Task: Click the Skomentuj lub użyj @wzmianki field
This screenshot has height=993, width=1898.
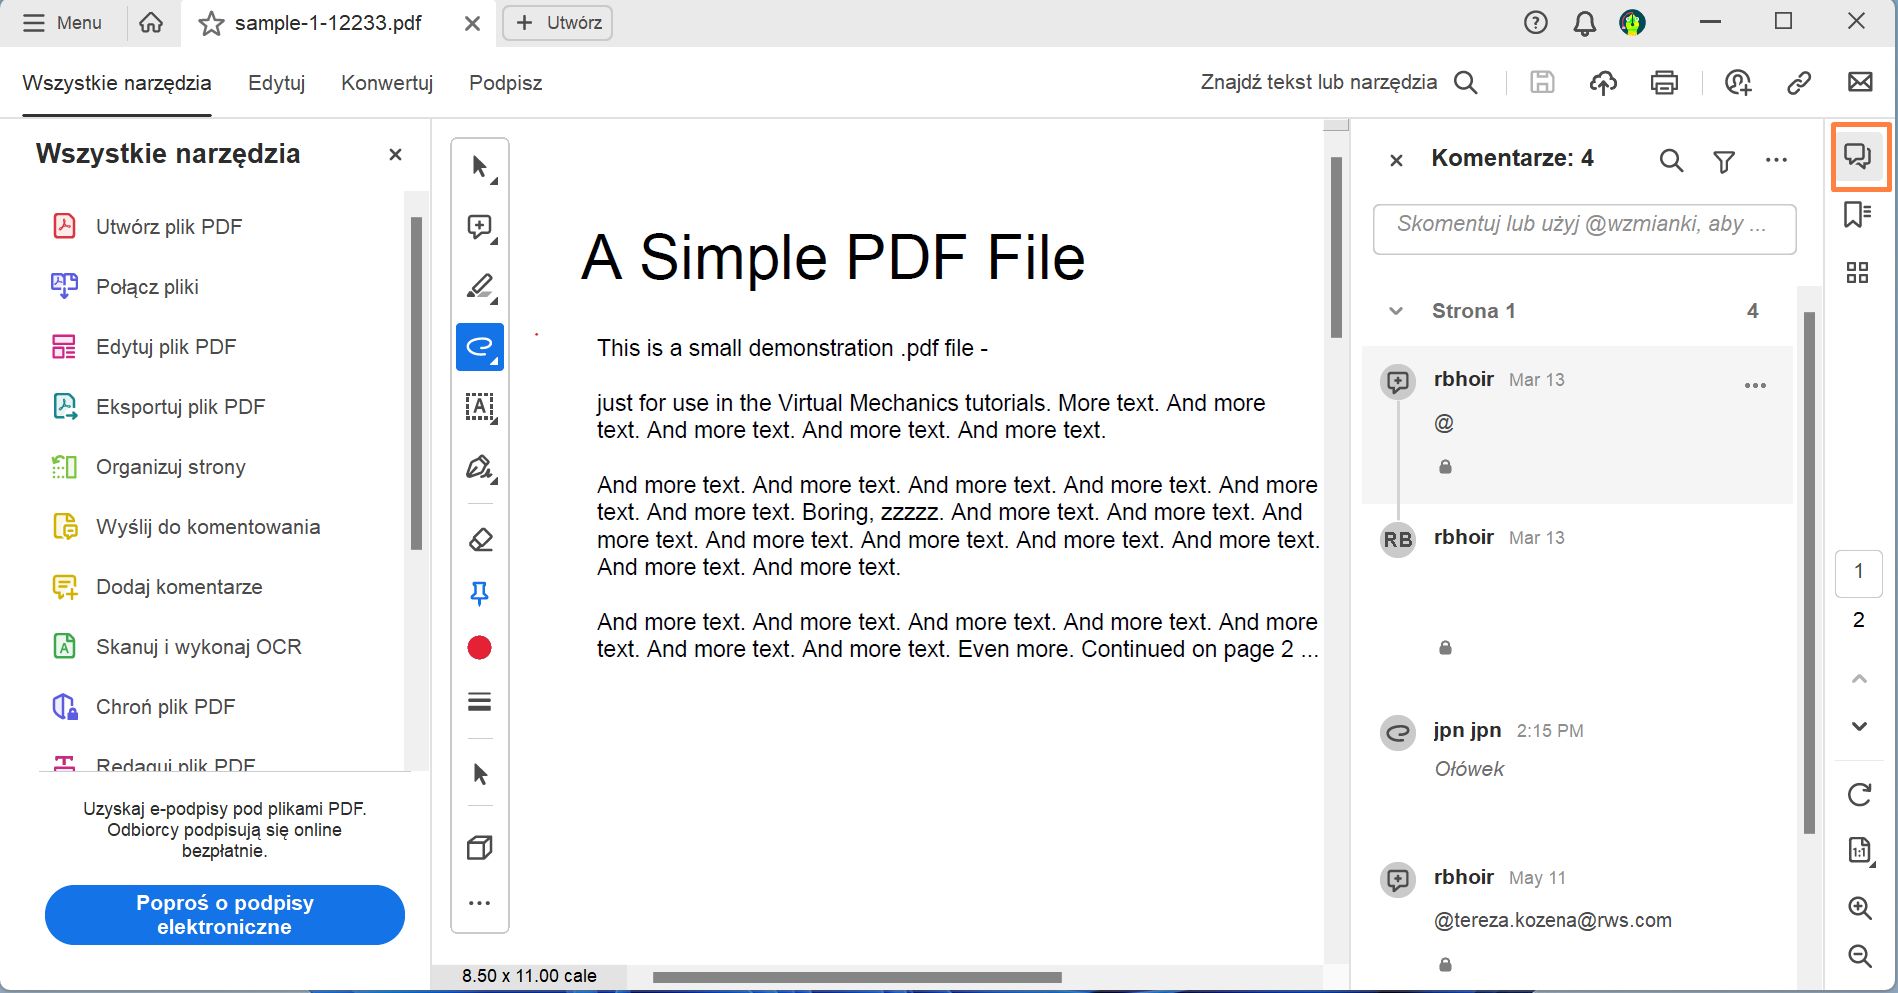Action: point(1585,229)
